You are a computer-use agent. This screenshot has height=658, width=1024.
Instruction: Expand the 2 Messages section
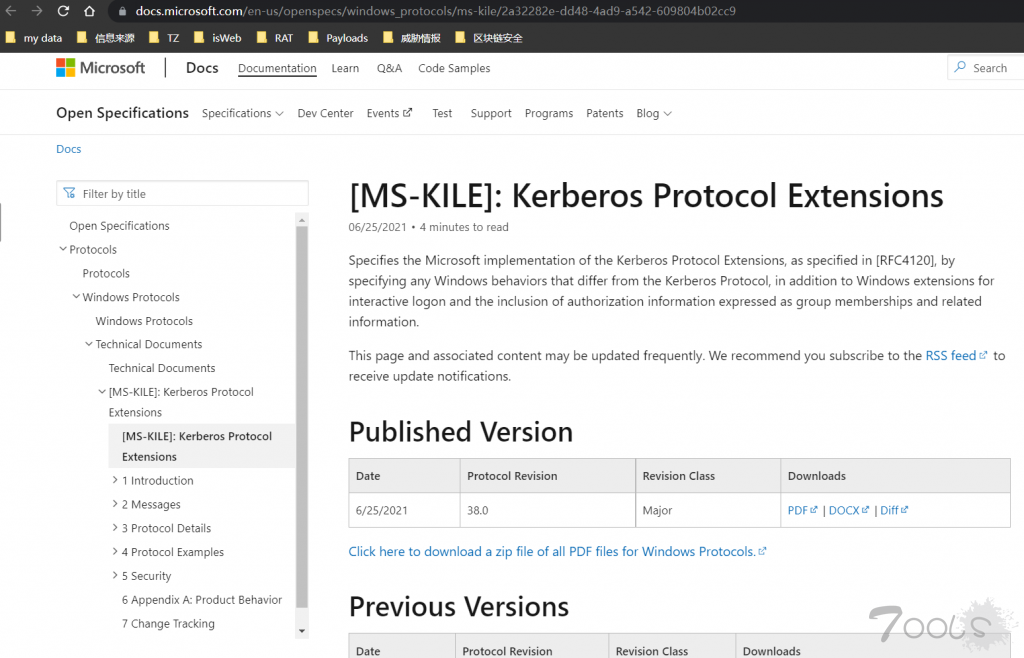coord(115,504)
